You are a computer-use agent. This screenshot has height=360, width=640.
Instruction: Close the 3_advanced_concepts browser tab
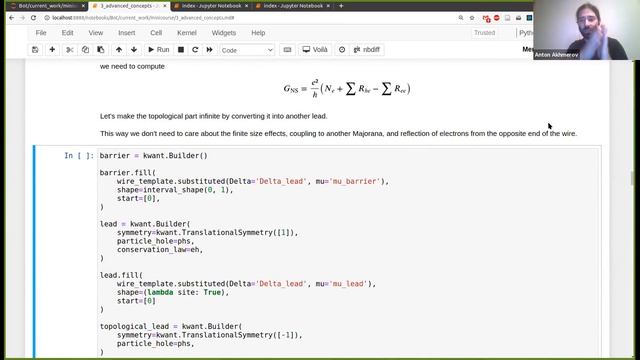165,6
